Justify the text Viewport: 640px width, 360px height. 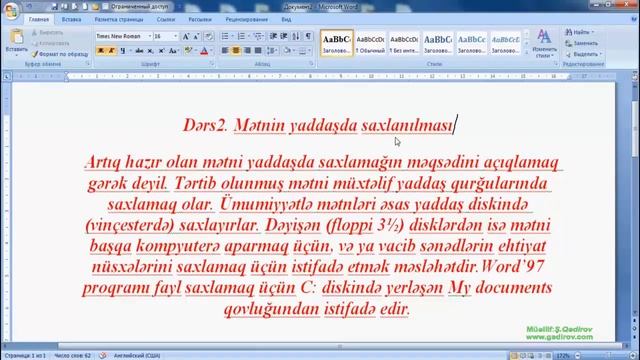click(258, 51)
